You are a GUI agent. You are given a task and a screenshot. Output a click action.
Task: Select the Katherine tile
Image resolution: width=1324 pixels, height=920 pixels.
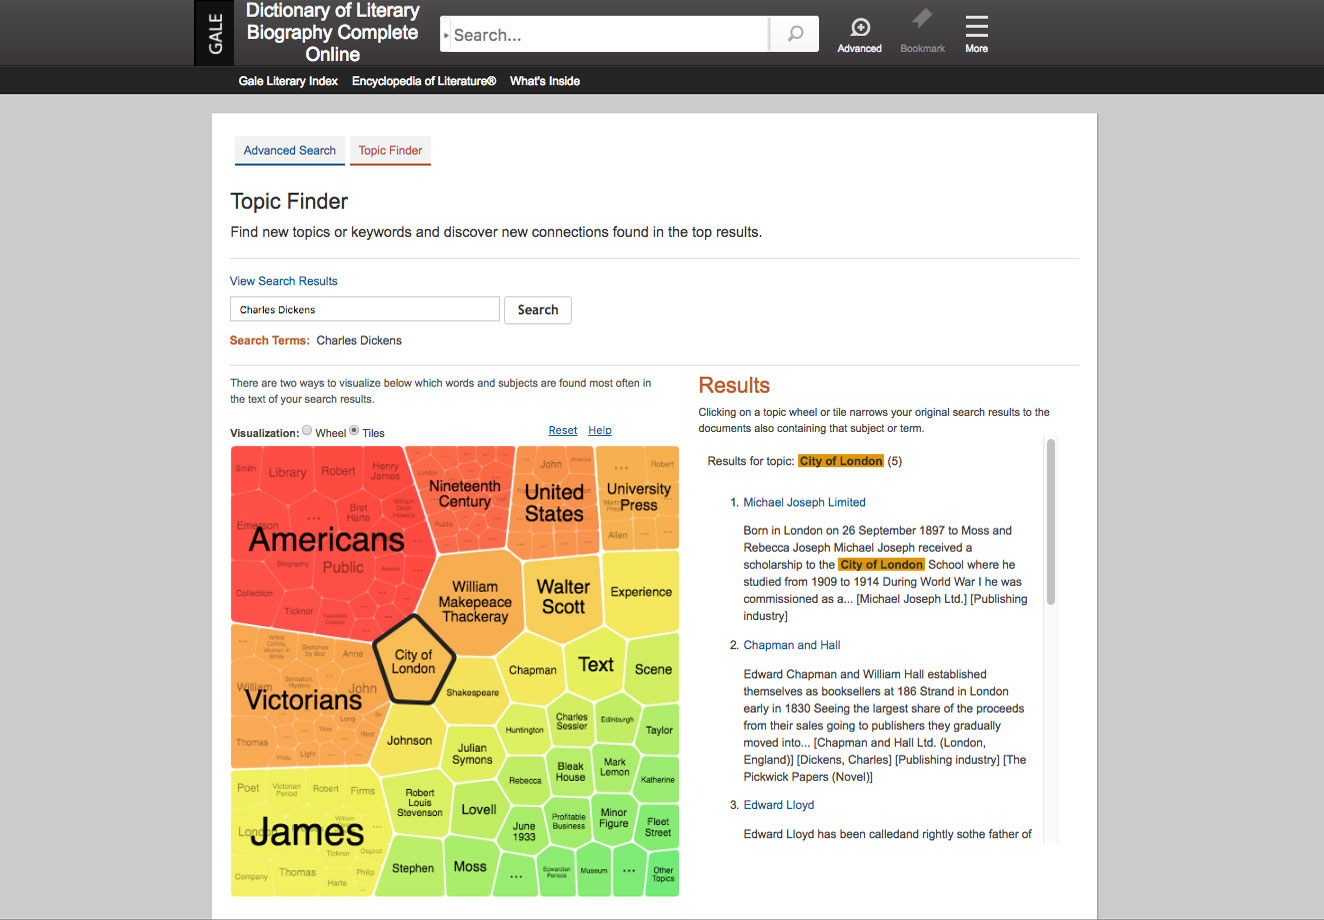(658, 780)
